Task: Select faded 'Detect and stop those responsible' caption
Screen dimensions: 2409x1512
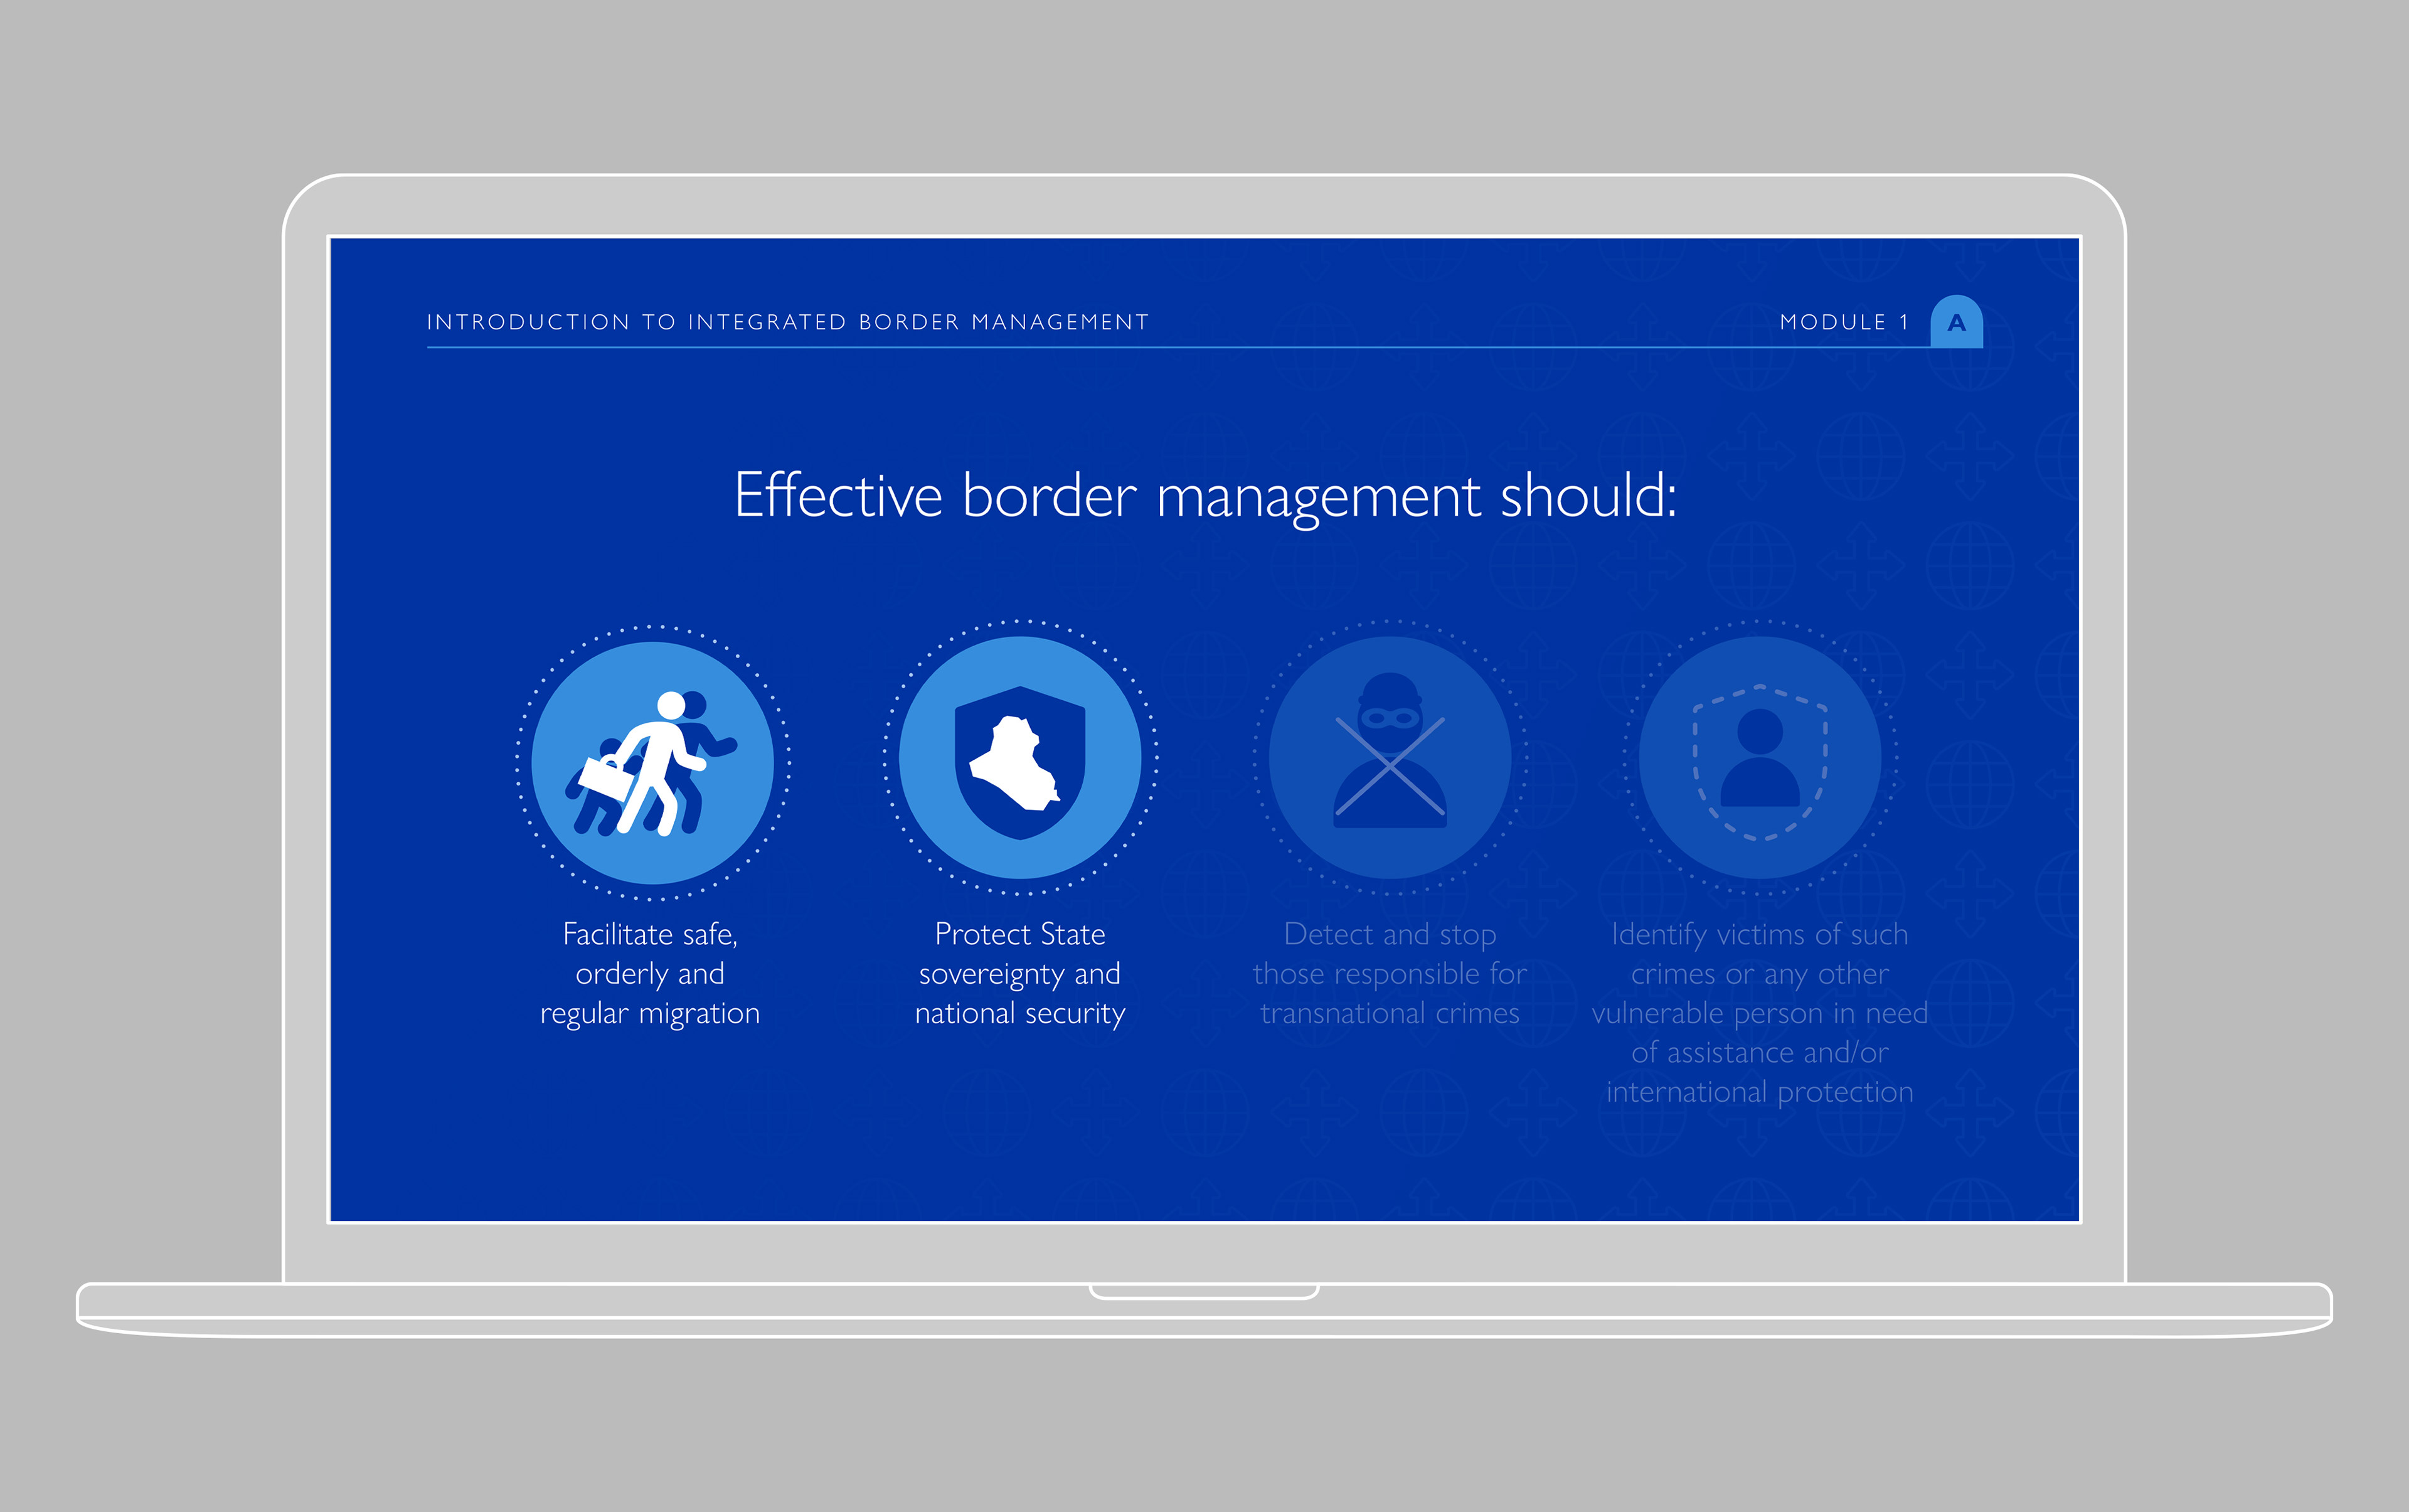Action: point(1389,973)
